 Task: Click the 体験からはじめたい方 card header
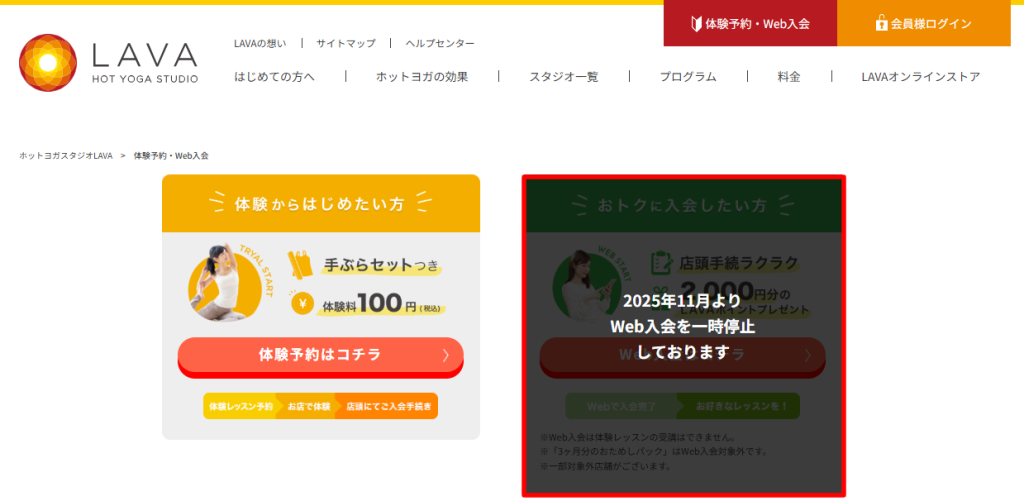(x=321, y=203)
